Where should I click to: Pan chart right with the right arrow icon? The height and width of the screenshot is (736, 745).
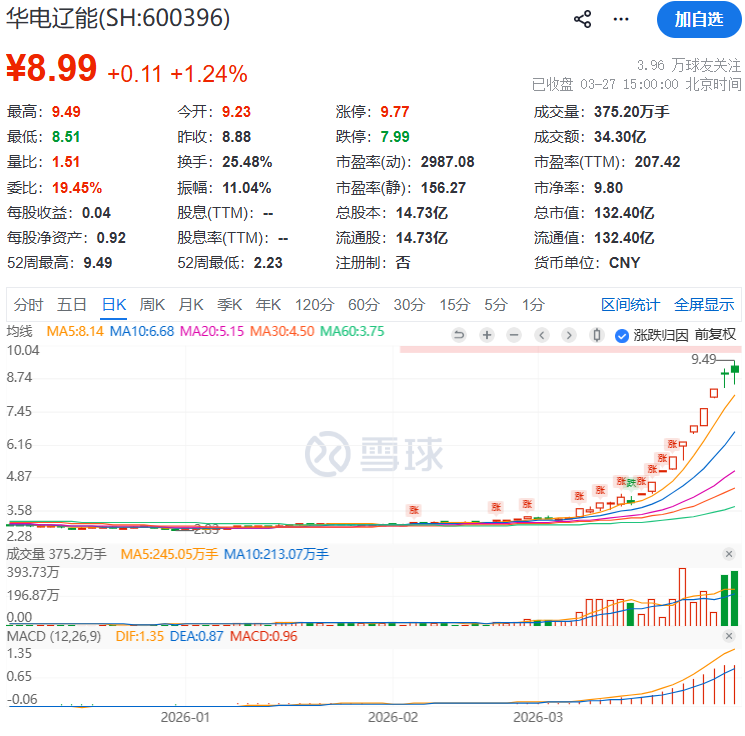pos(569,335)
